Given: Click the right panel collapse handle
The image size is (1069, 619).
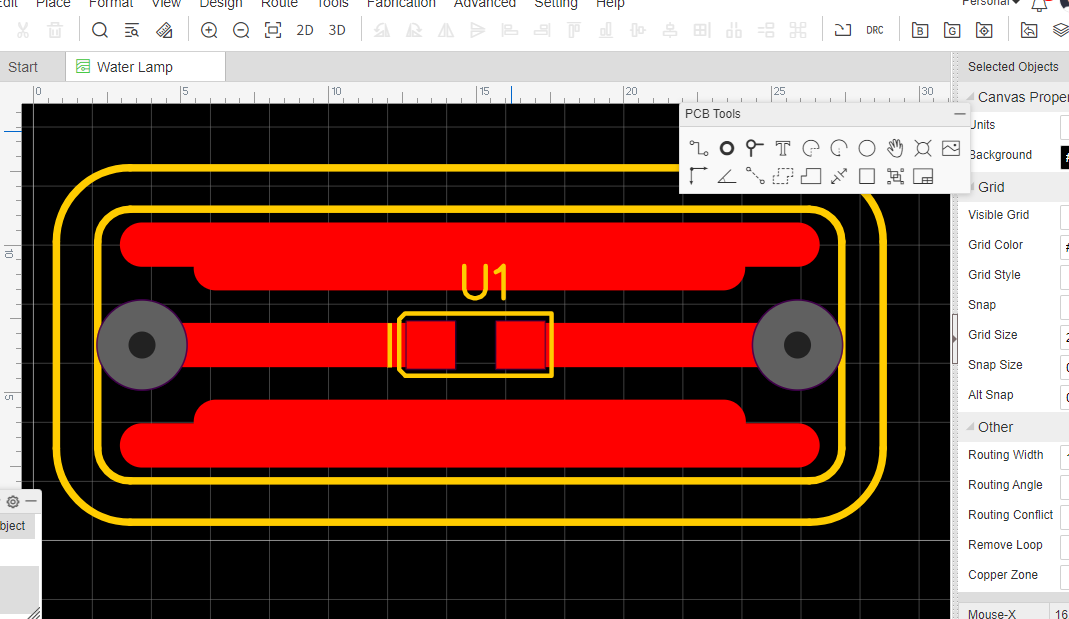Looking at the screenshot, I should point(954,339).
